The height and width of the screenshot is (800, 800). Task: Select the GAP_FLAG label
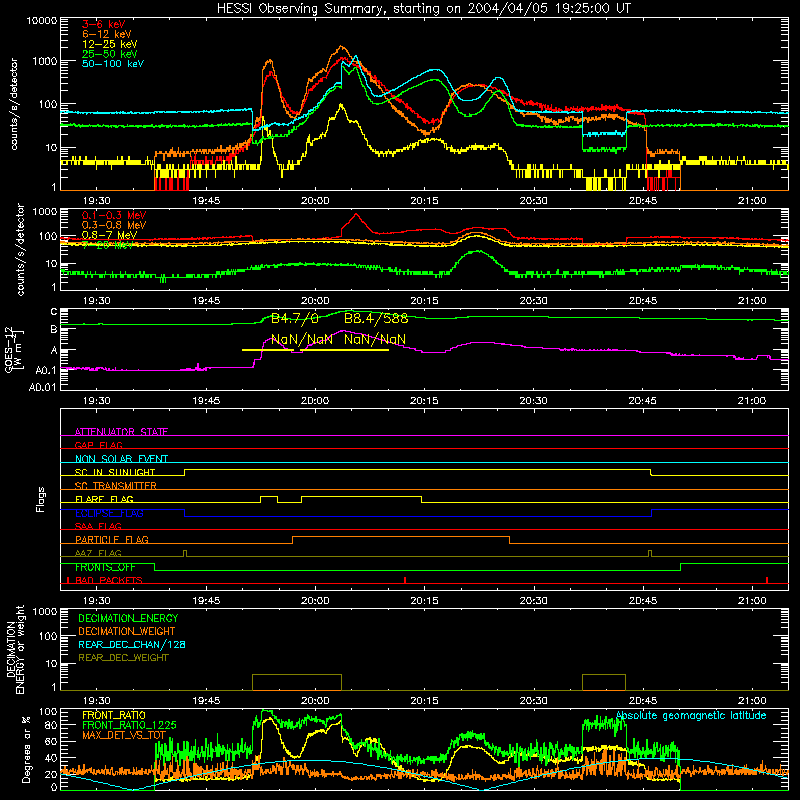pos(98,445)
